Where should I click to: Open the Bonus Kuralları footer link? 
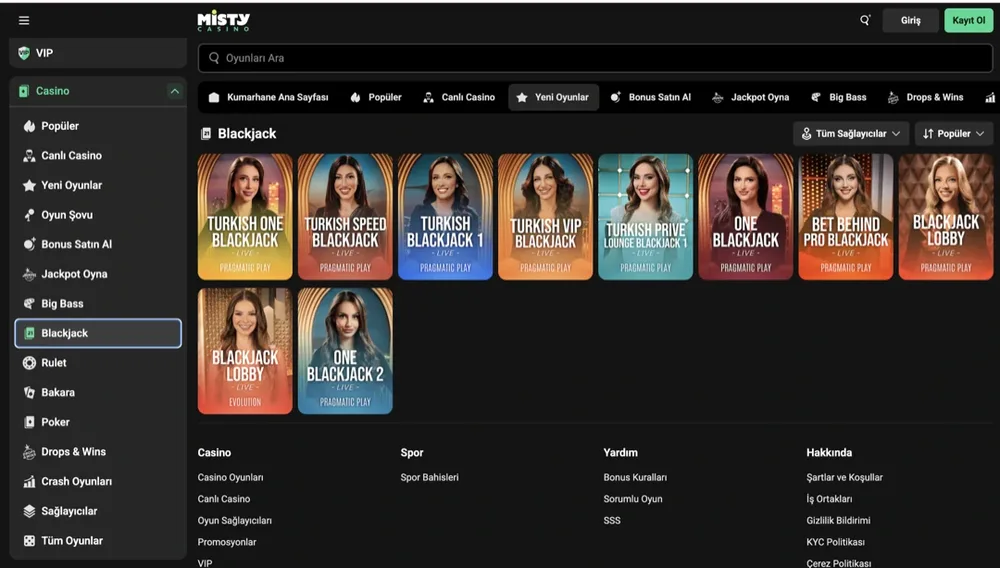635,477
